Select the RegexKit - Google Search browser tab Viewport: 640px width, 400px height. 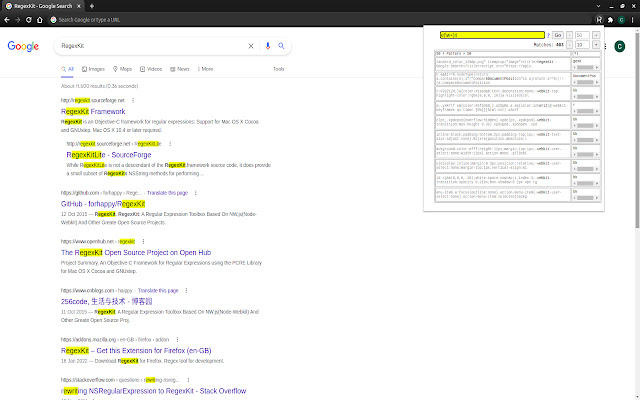tap(42, 6)
